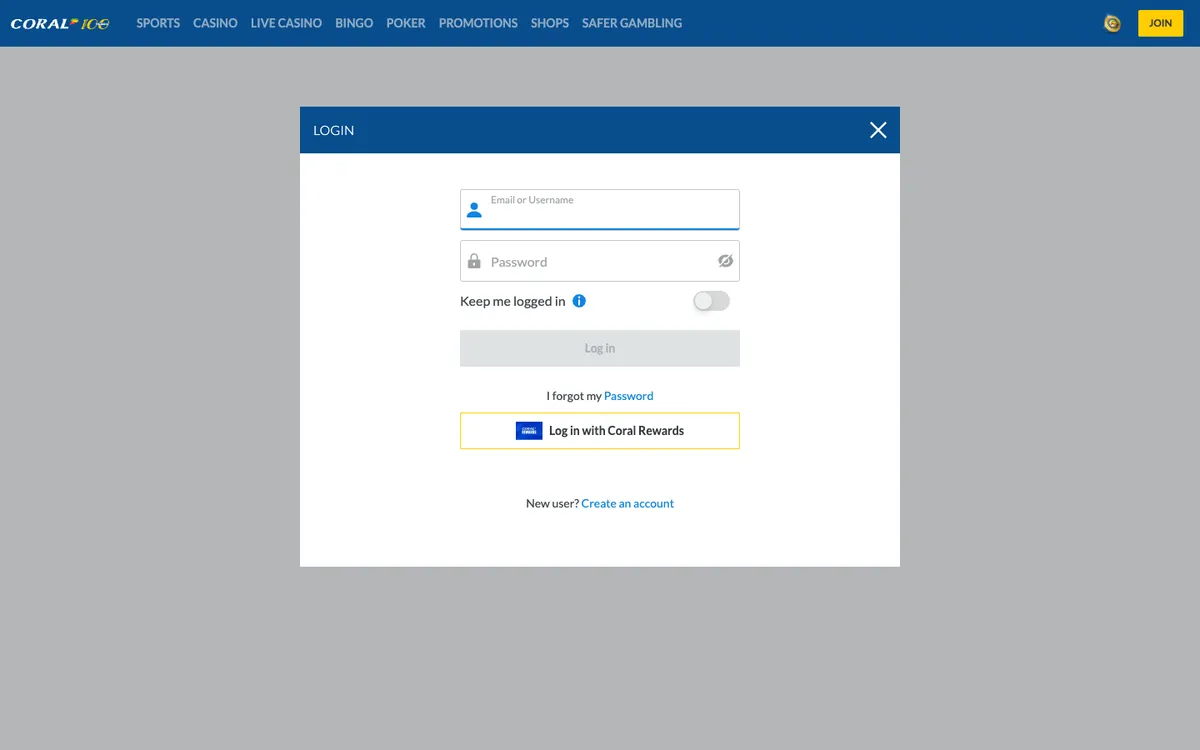Screen dimensions: 1200x750
Task: Enable the Keep me logged in switch
Action: (711, 301)
